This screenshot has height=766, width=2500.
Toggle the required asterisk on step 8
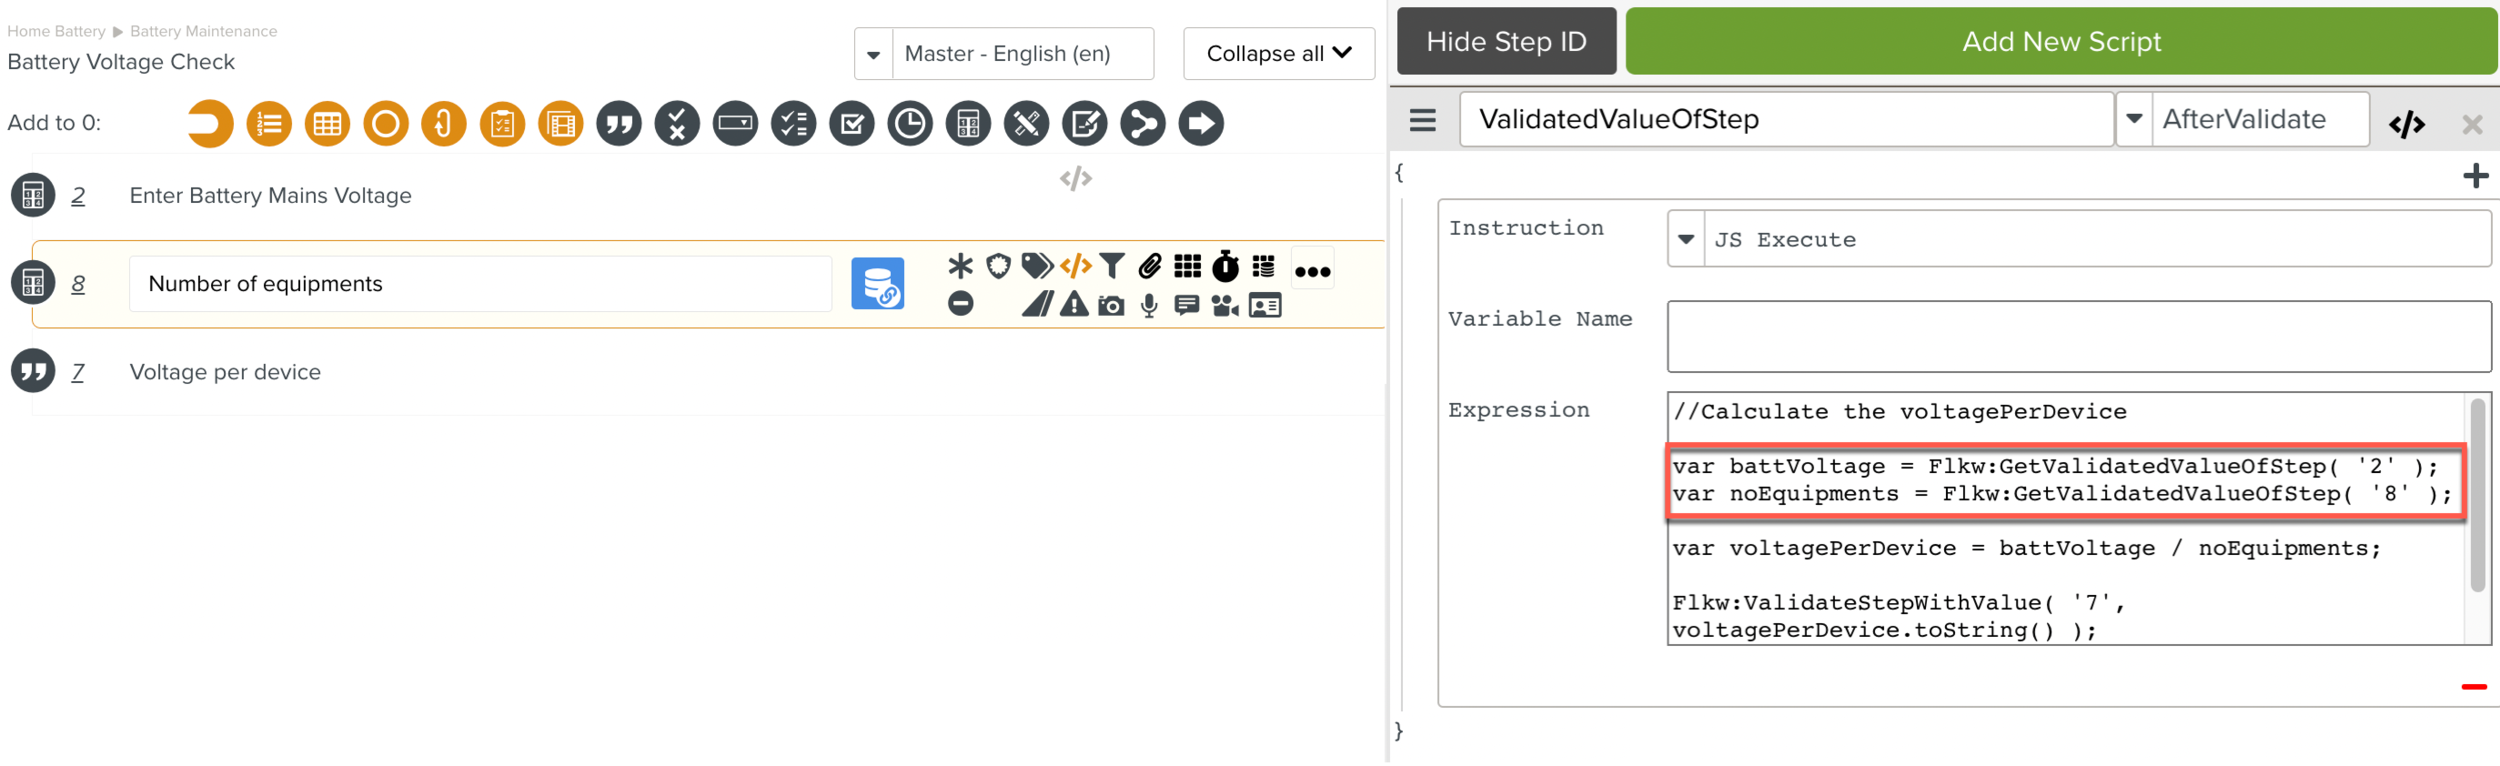point(960,266)
